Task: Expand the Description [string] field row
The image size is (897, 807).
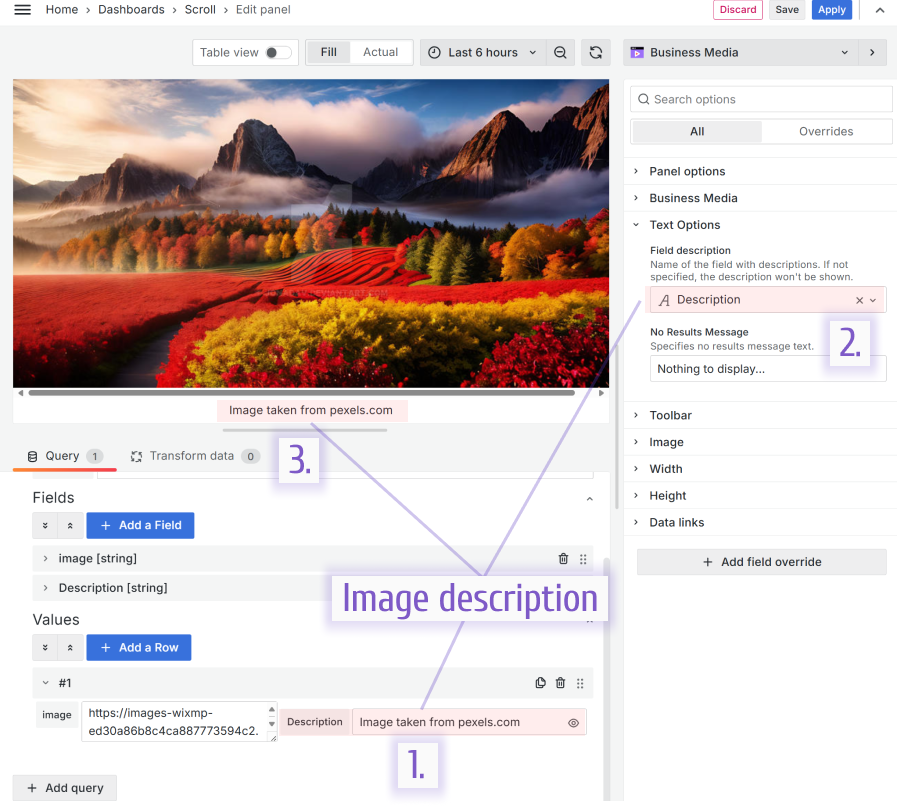Action: click(x=46, y=588)
